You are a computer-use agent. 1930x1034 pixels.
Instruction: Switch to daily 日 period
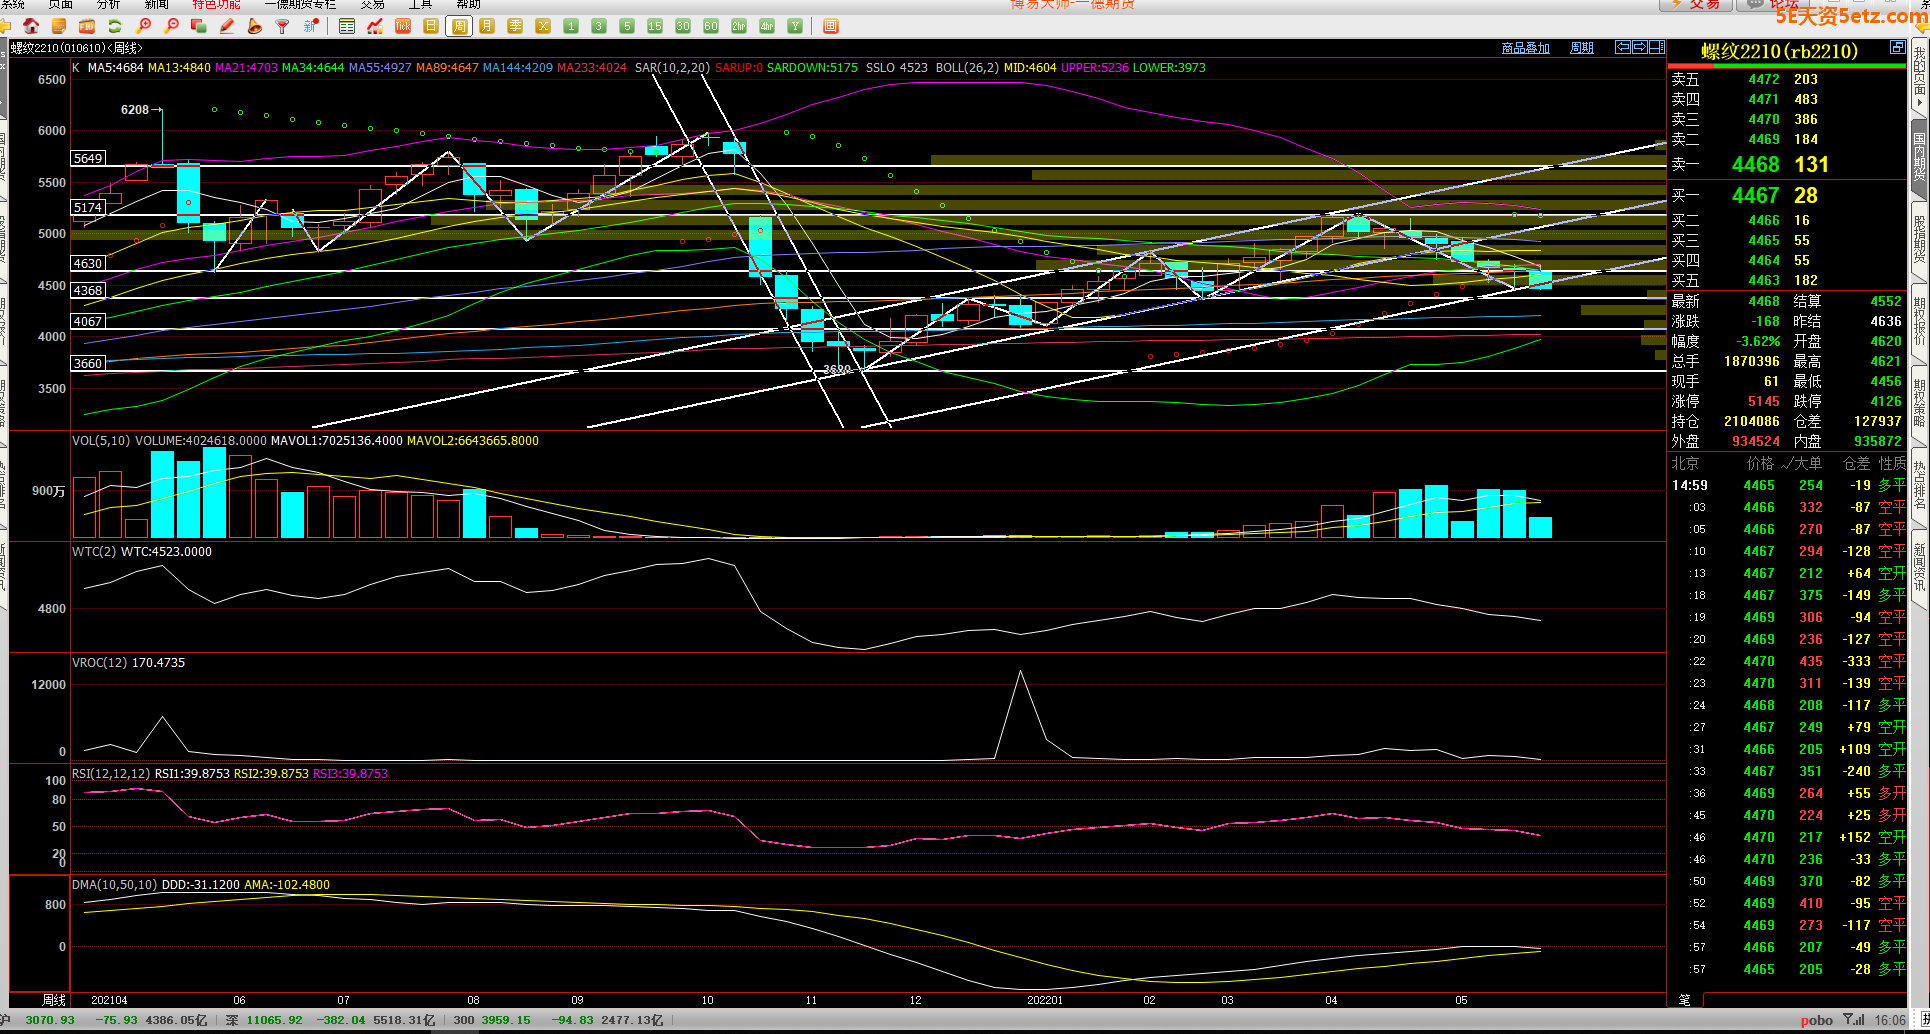431,26
